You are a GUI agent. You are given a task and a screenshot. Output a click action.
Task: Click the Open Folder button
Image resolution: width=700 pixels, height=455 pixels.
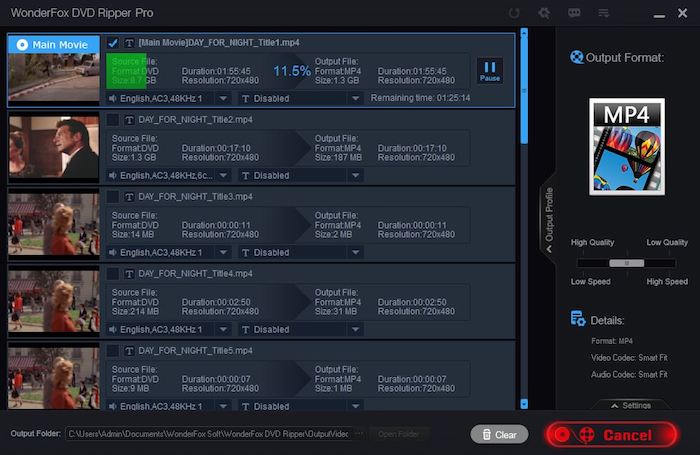[398, 434]
